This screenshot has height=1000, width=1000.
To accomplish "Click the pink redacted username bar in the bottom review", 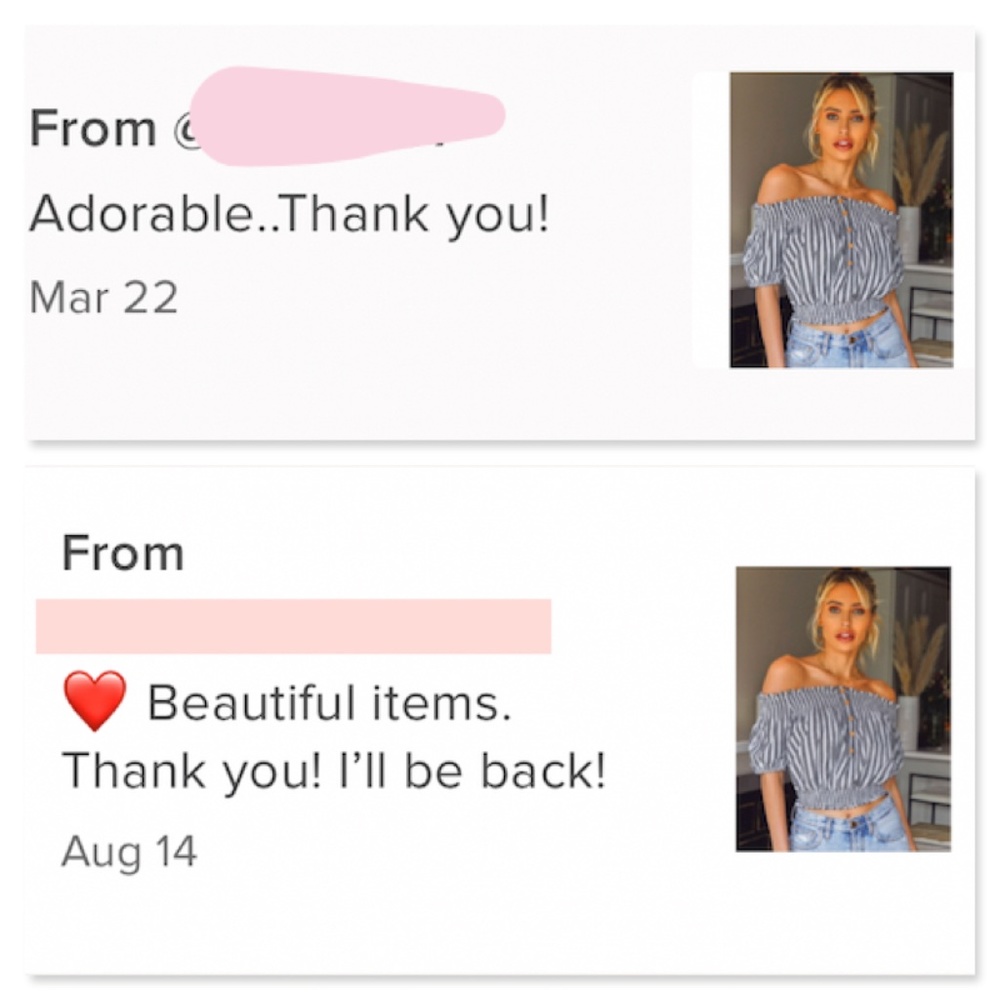I will point(293,626).
